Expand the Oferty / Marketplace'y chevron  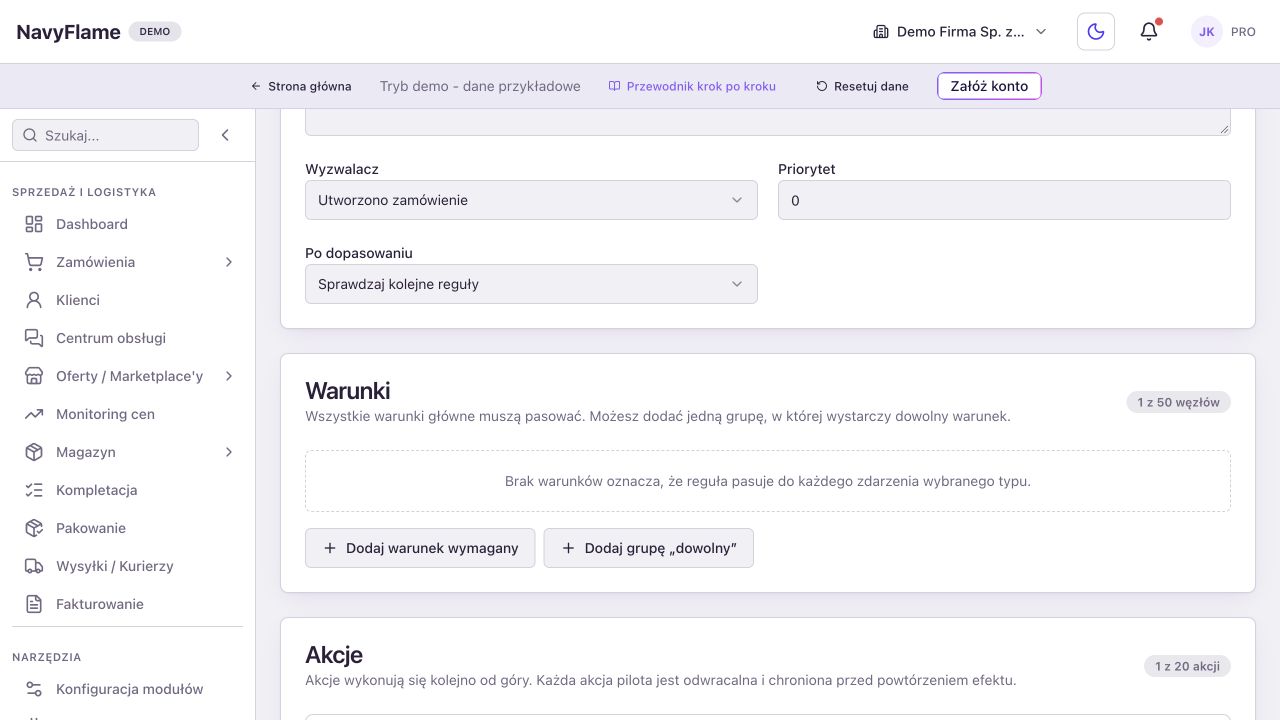point(228,376)
